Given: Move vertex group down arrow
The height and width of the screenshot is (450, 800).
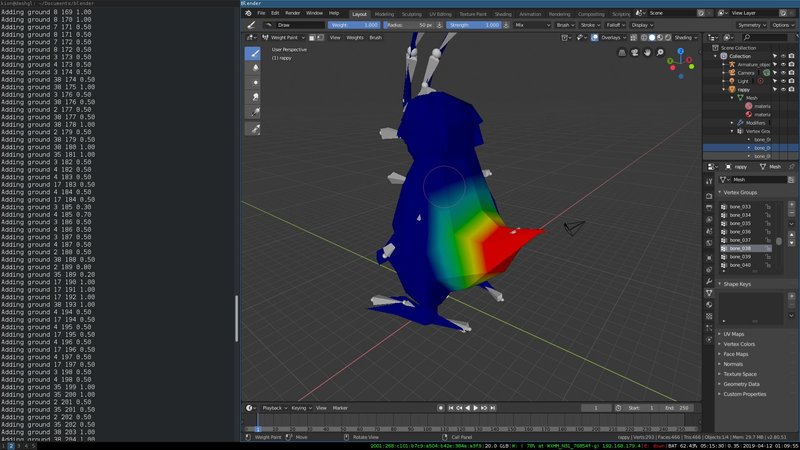Looking at the screenshot, I should click(x=791, y=243).
